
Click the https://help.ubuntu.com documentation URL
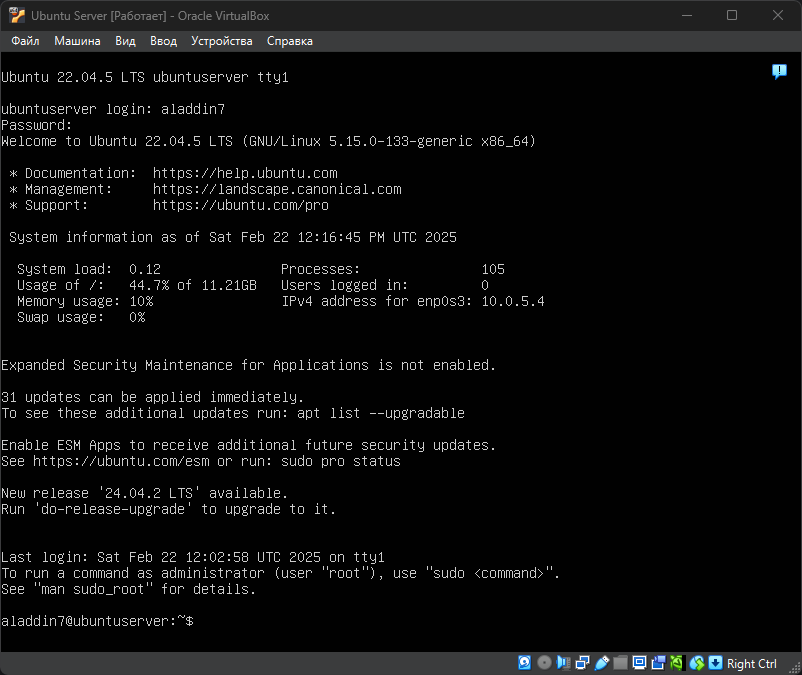pyautogui.click(x=245, y=173)
